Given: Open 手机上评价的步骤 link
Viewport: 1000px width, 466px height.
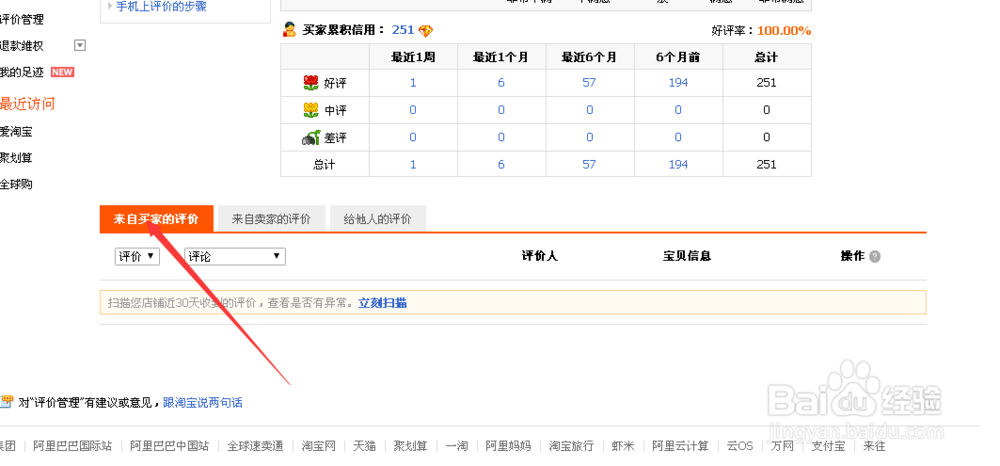Looking at the screenshot, I should (161, 7).
